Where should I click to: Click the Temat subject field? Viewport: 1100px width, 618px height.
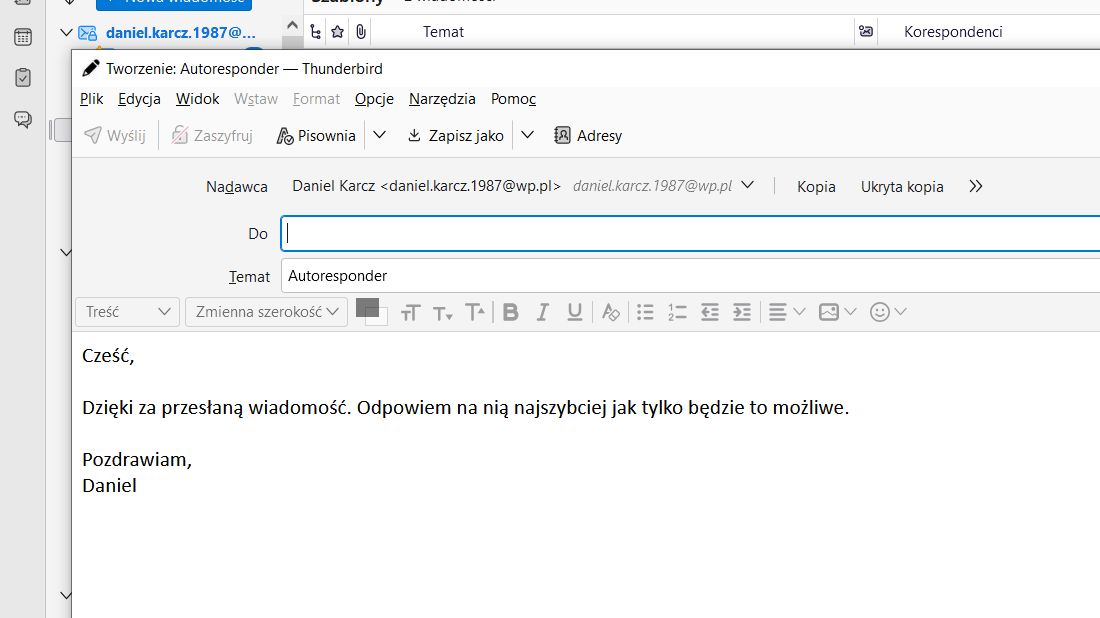(x=691, y=276)
